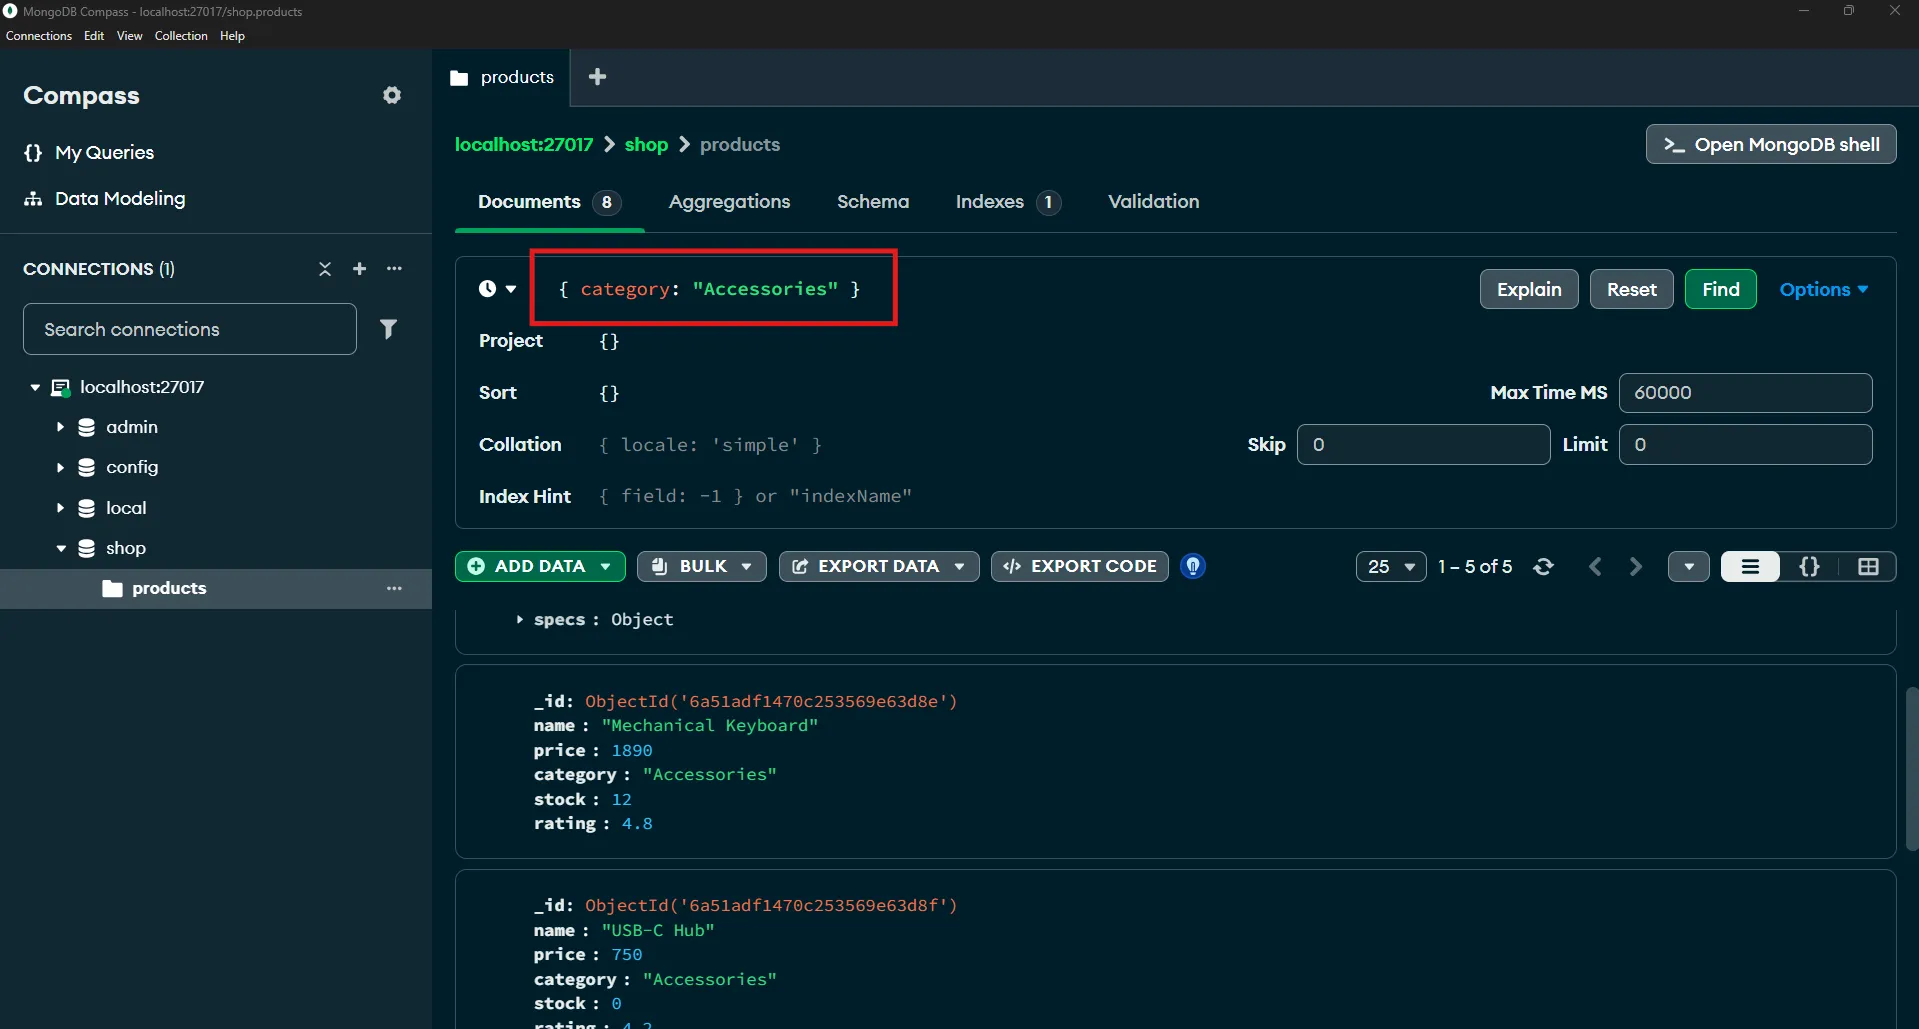Viewport: 1919px width, 1029px height.
Task: Open the Help menu
Action: click(232, 36)
